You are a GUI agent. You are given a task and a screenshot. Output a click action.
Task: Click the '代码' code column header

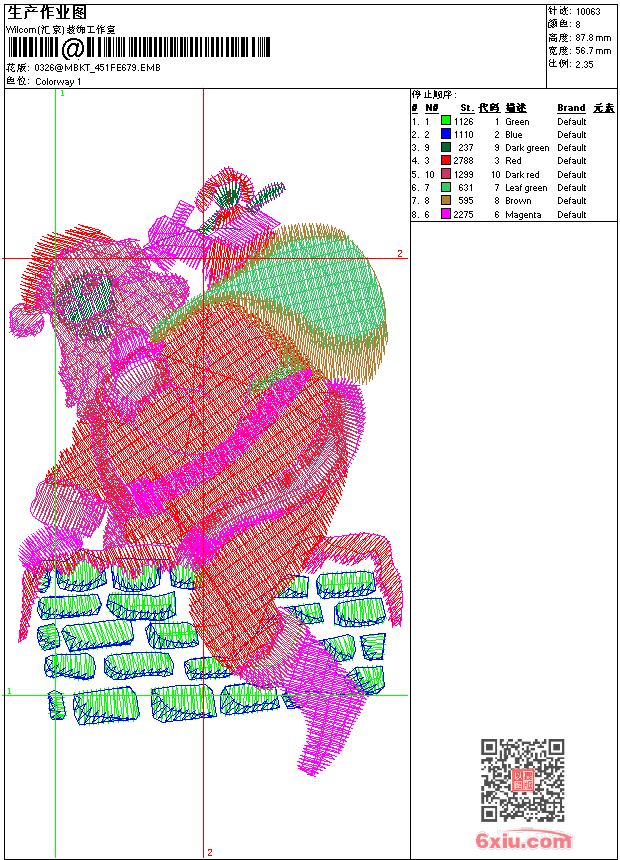pos(489,108)
